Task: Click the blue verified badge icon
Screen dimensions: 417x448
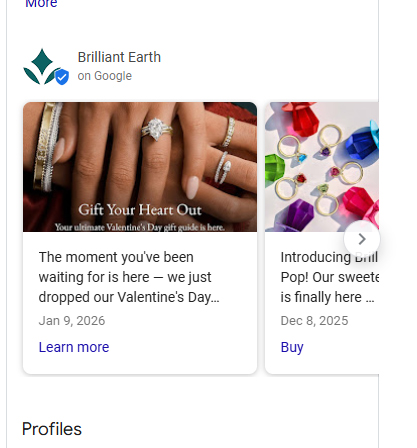Action: [x=62, y=77]
